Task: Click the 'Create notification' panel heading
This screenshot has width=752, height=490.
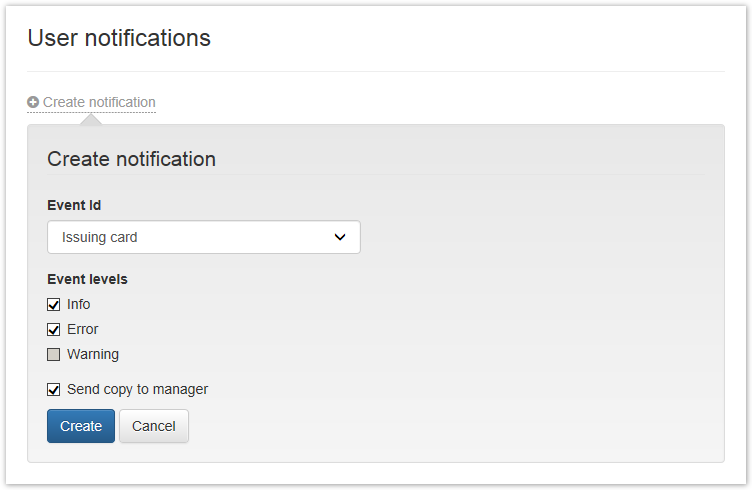Action: (x=131, y=159)
